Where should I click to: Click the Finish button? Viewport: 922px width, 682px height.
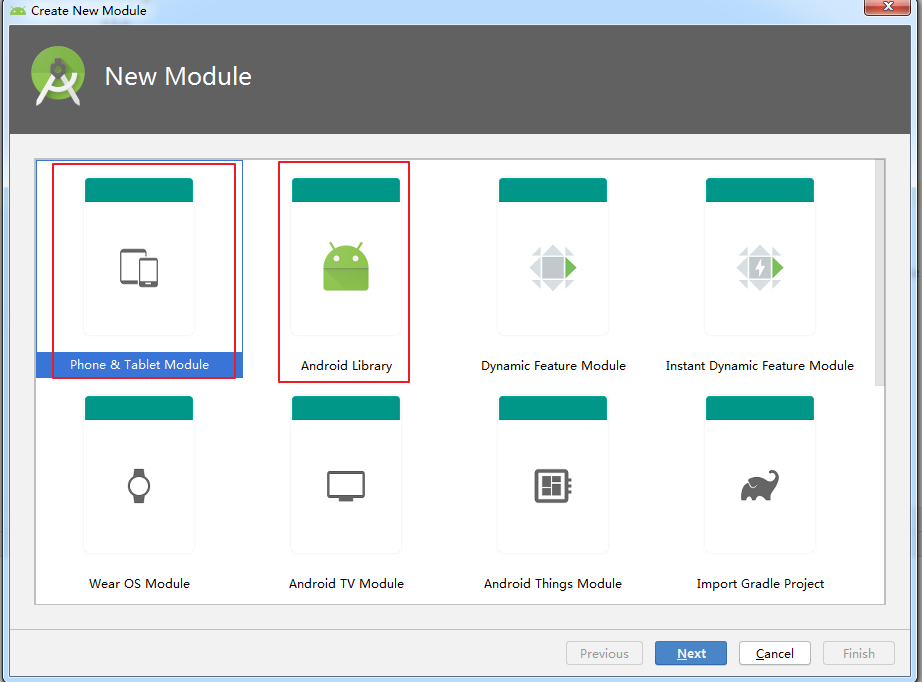(x=858, y=653)
